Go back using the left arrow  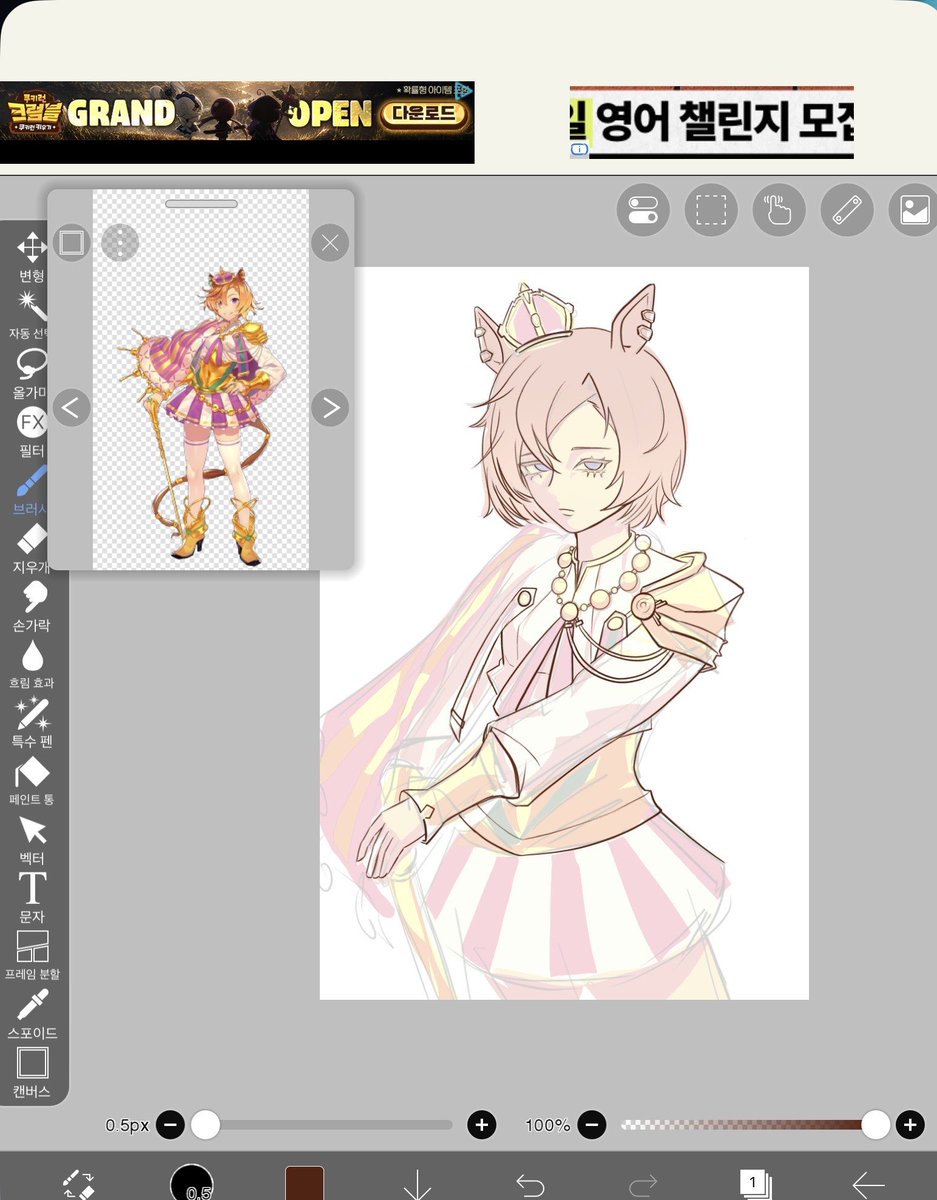(868, 1185)
